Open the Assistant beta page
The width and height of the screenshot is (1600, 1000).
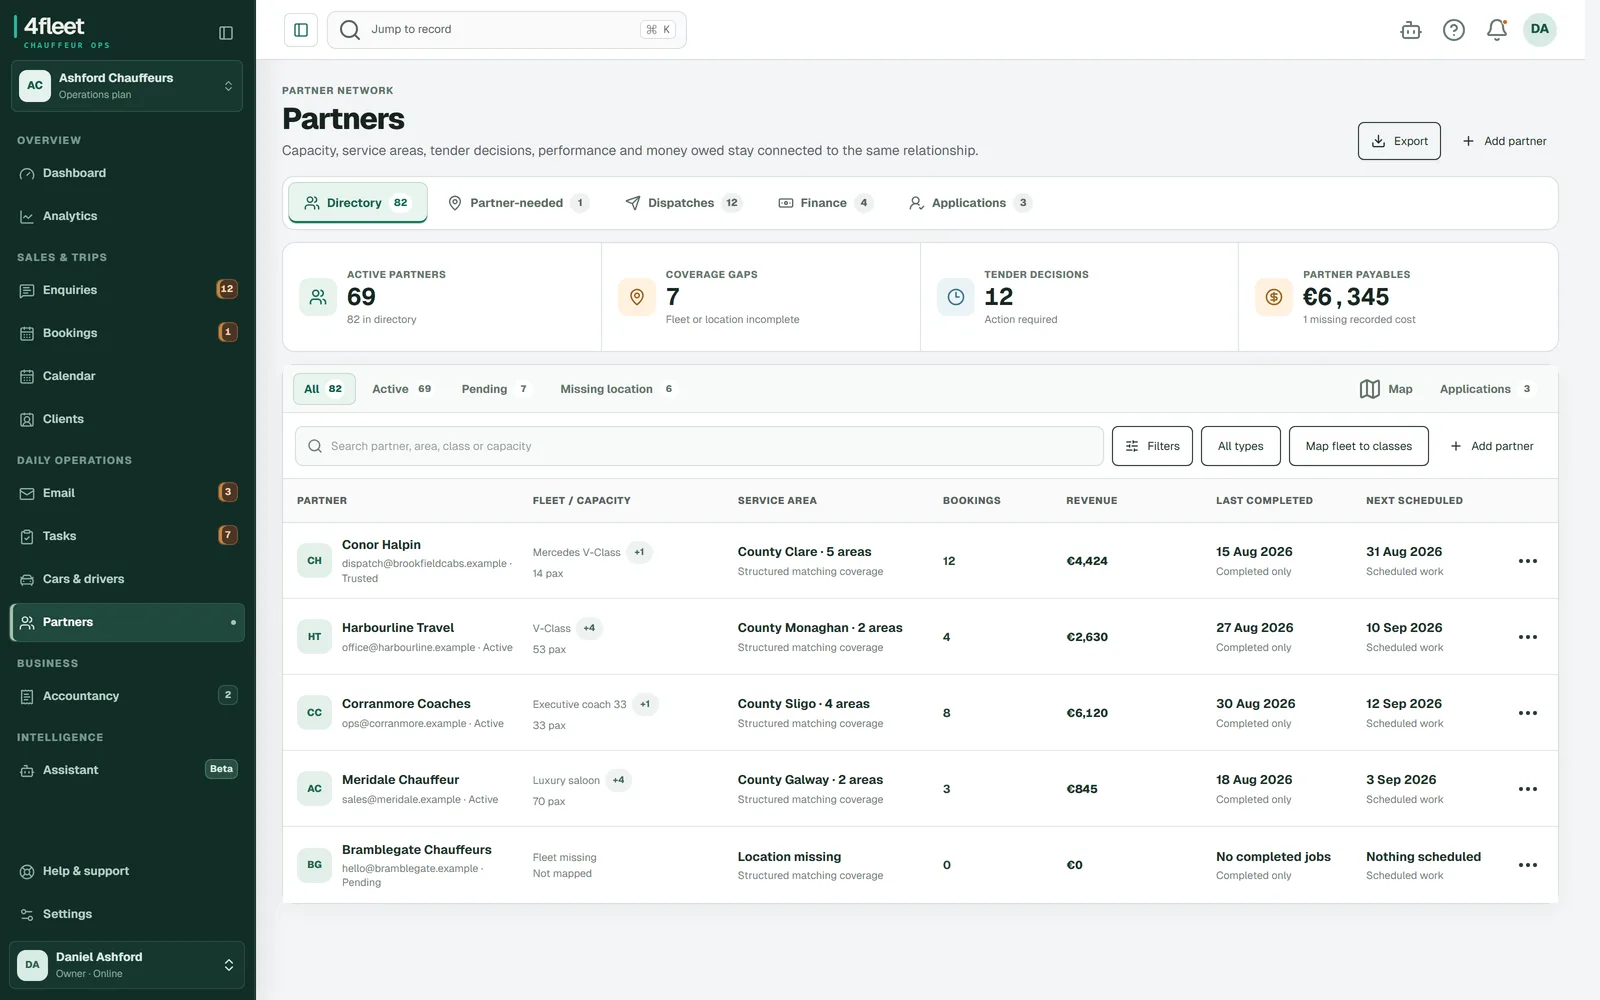pos(127,770)
